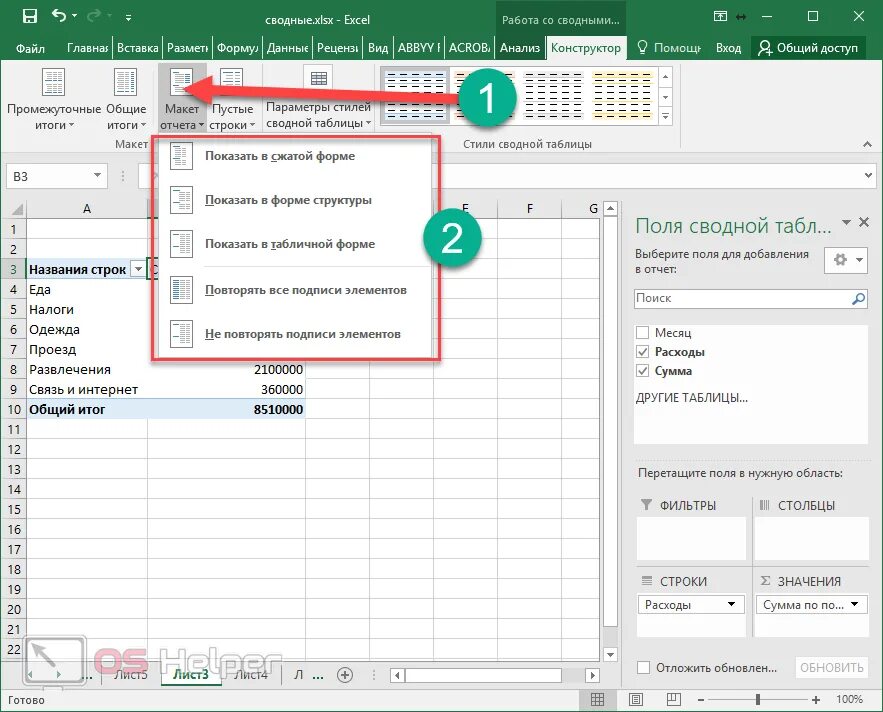The image size is (883, 712).
Task: Open the Названия строк filter dropdown
Action: point(138,269)
